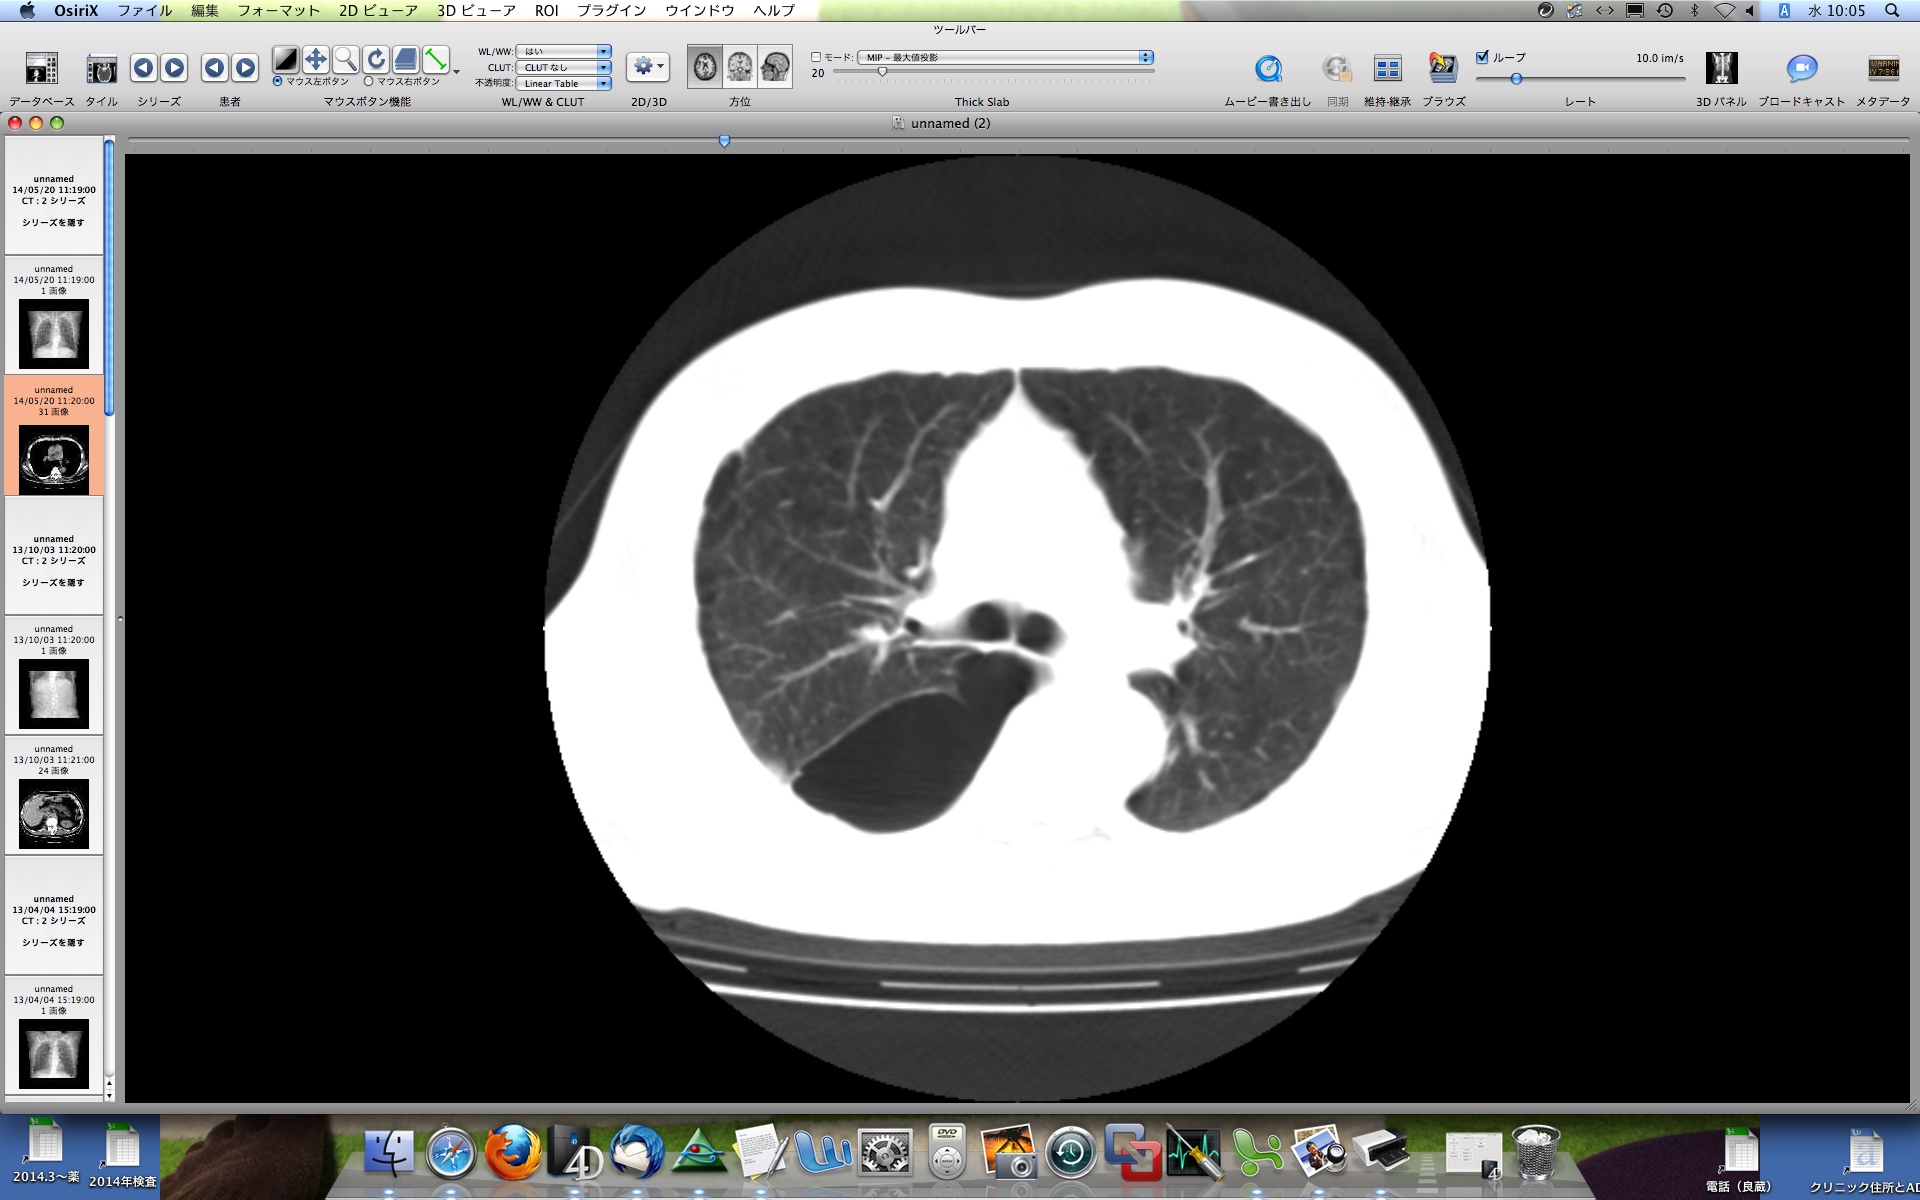Open Firefox from the Dock
This screenshot has height=1200, width=1920.
(513, 1152)
